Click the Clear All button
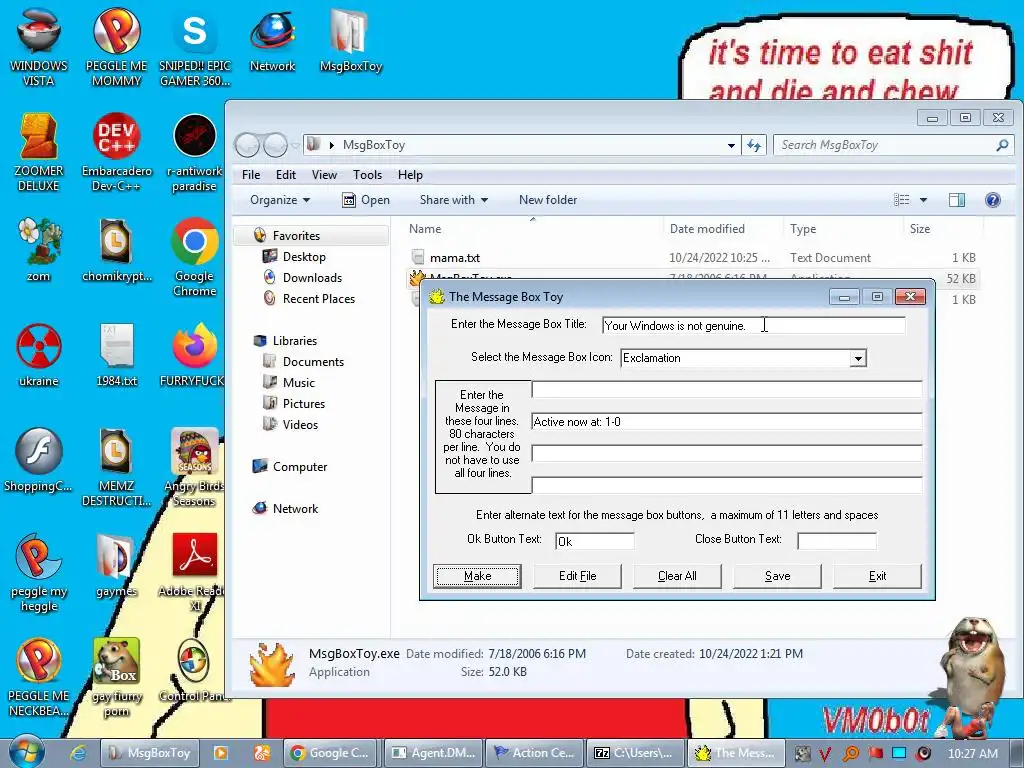 pos(677,576)
